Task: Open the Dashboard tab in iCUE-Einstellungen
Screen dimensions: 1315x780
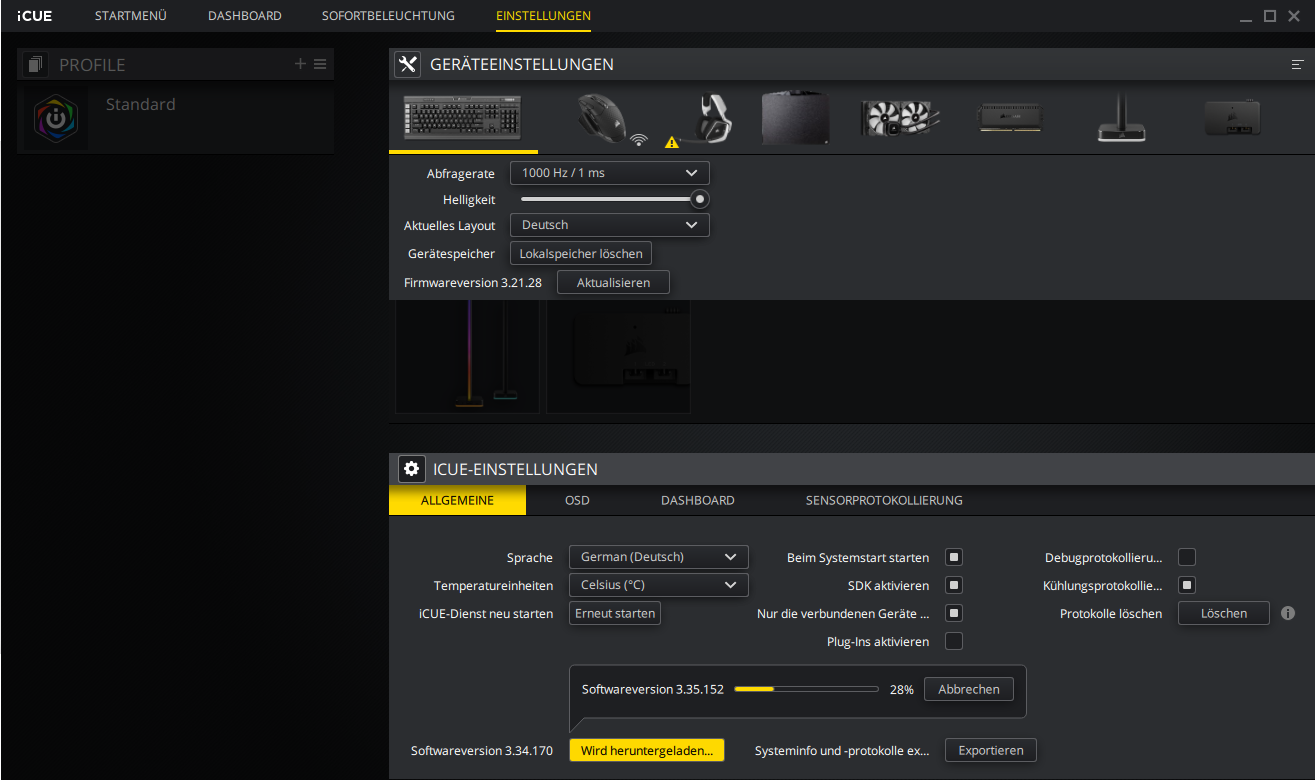Action: coord(698,500)
